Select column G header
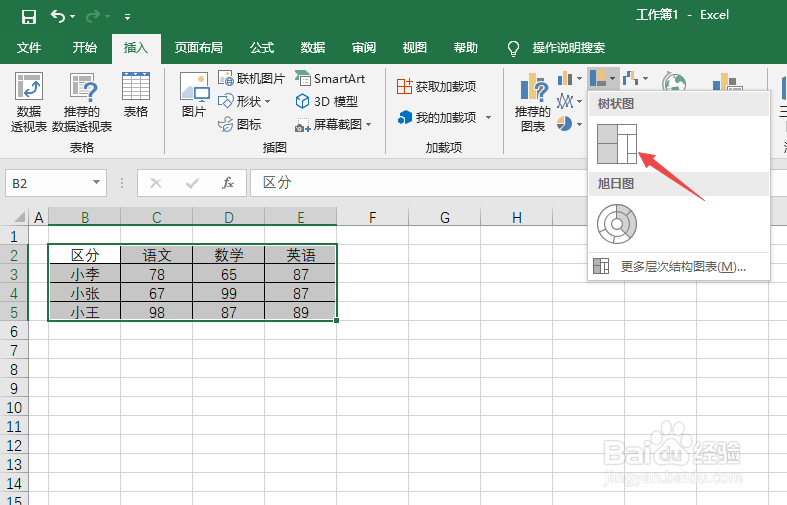Image resolution: width=787 pixels, height=505 pixels. [445, 217]
